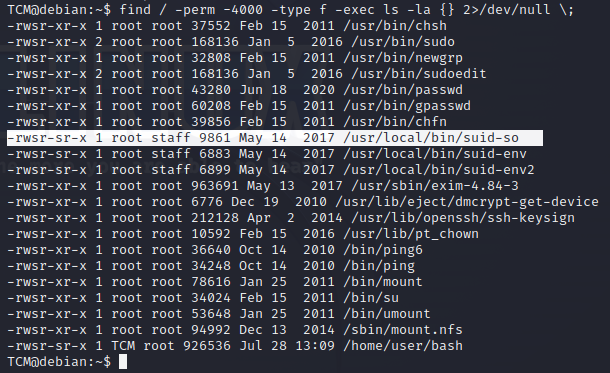Screen dimensions: 610x373
Task: Click the /usr/local/bin/suid-env2 path
Action: pos(439,170)
